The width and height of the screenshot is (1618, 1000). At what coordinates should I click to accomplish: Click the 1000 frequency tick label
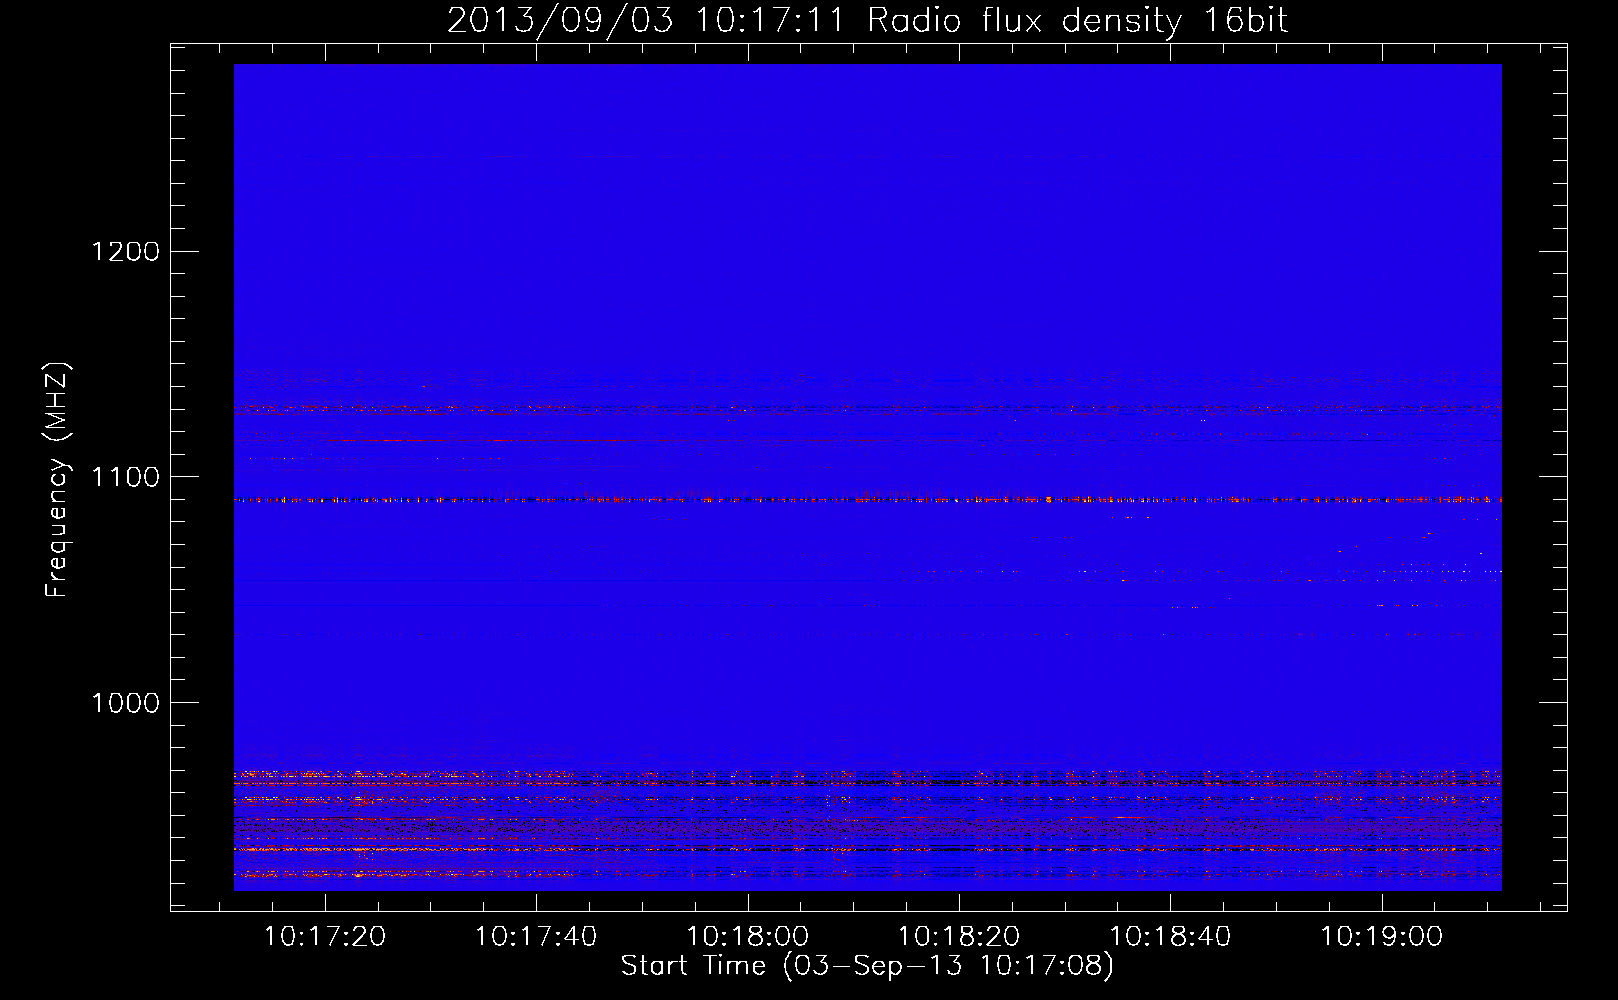125,703
